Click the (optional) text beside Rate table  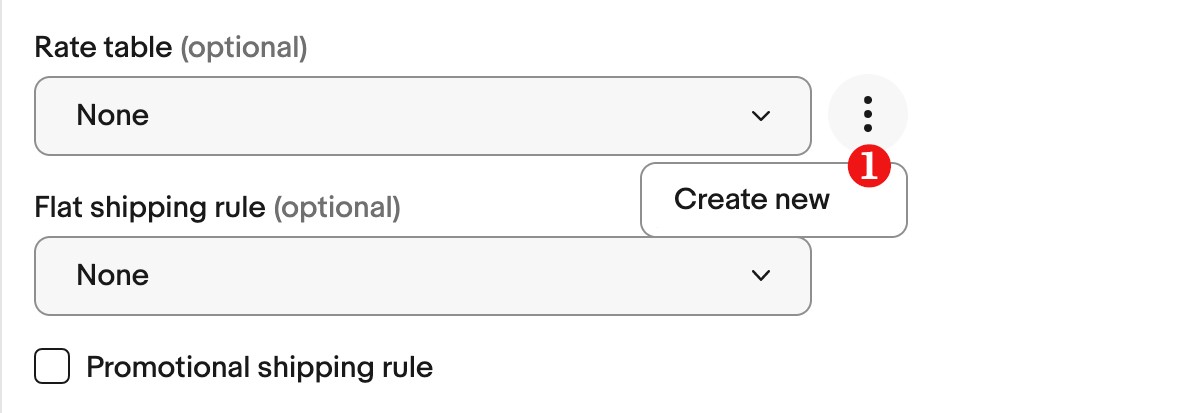pos(243,47)
